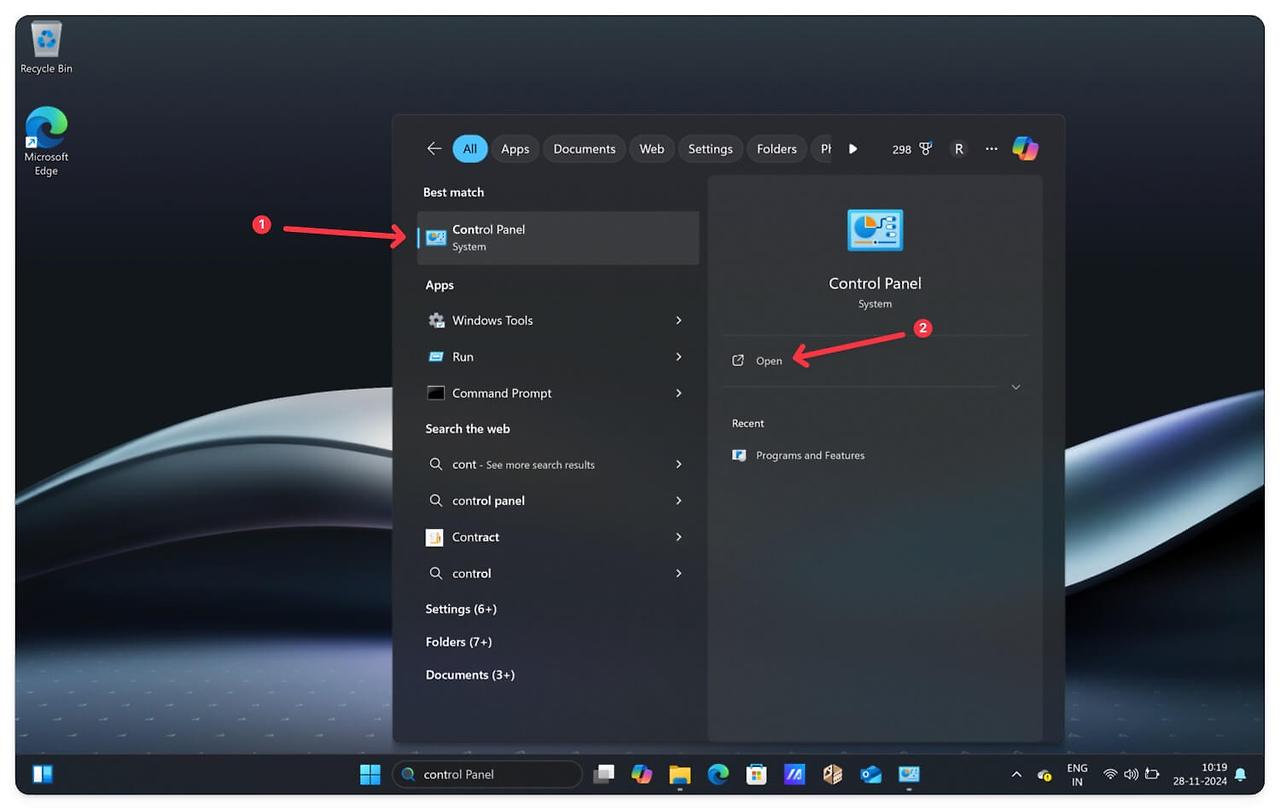The image size is (1280, 810).
Task: Open Microsoft Store from the taskbar
Action: pos(757,774)
